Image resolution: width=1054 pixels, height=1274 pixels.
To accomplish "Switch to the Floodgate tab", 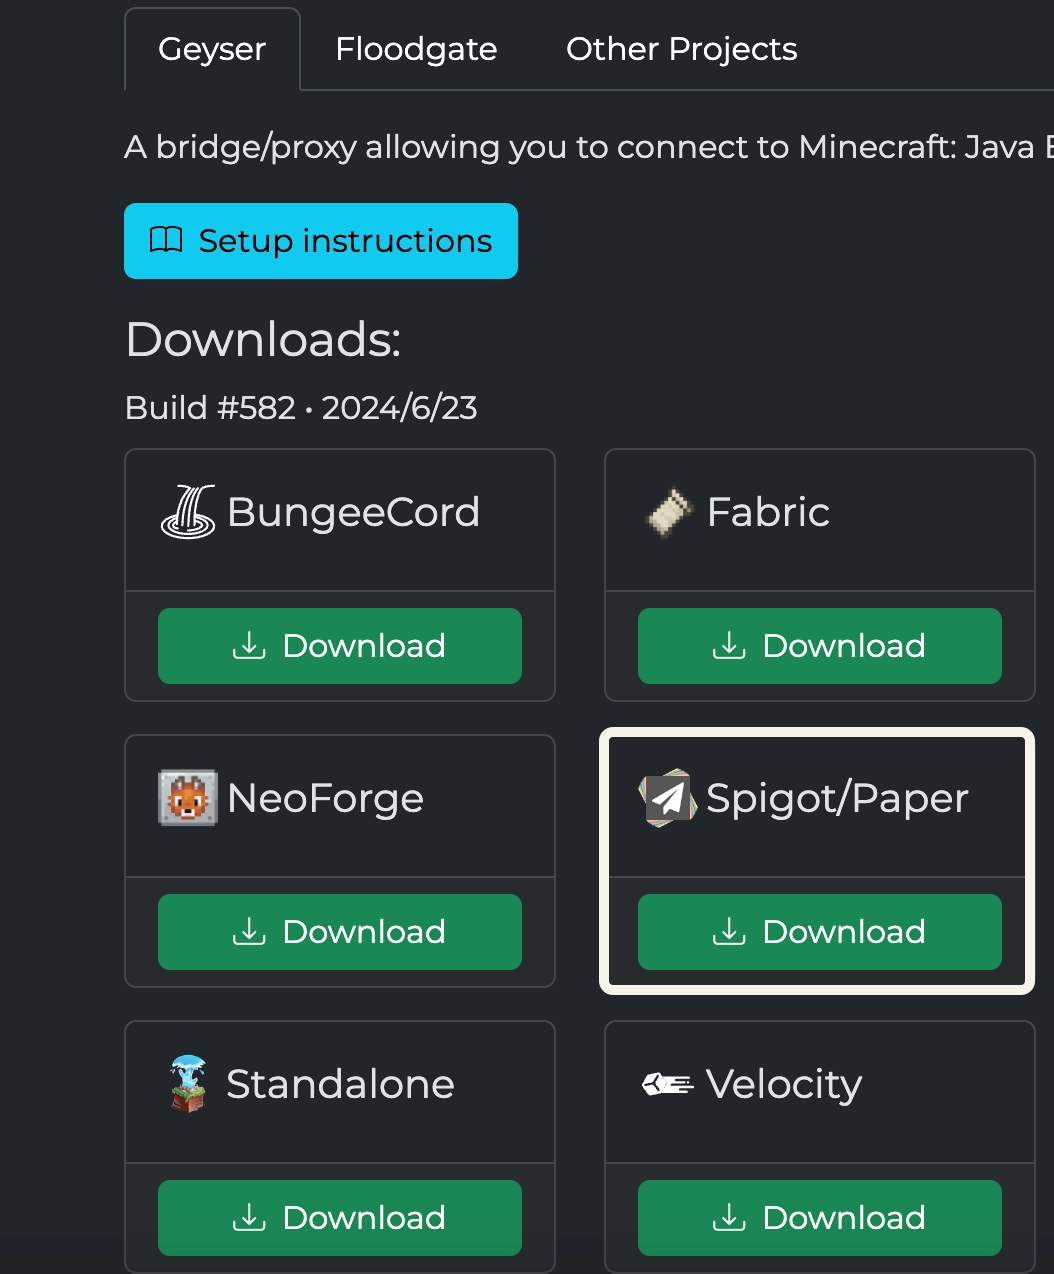I will pos(416,49).
